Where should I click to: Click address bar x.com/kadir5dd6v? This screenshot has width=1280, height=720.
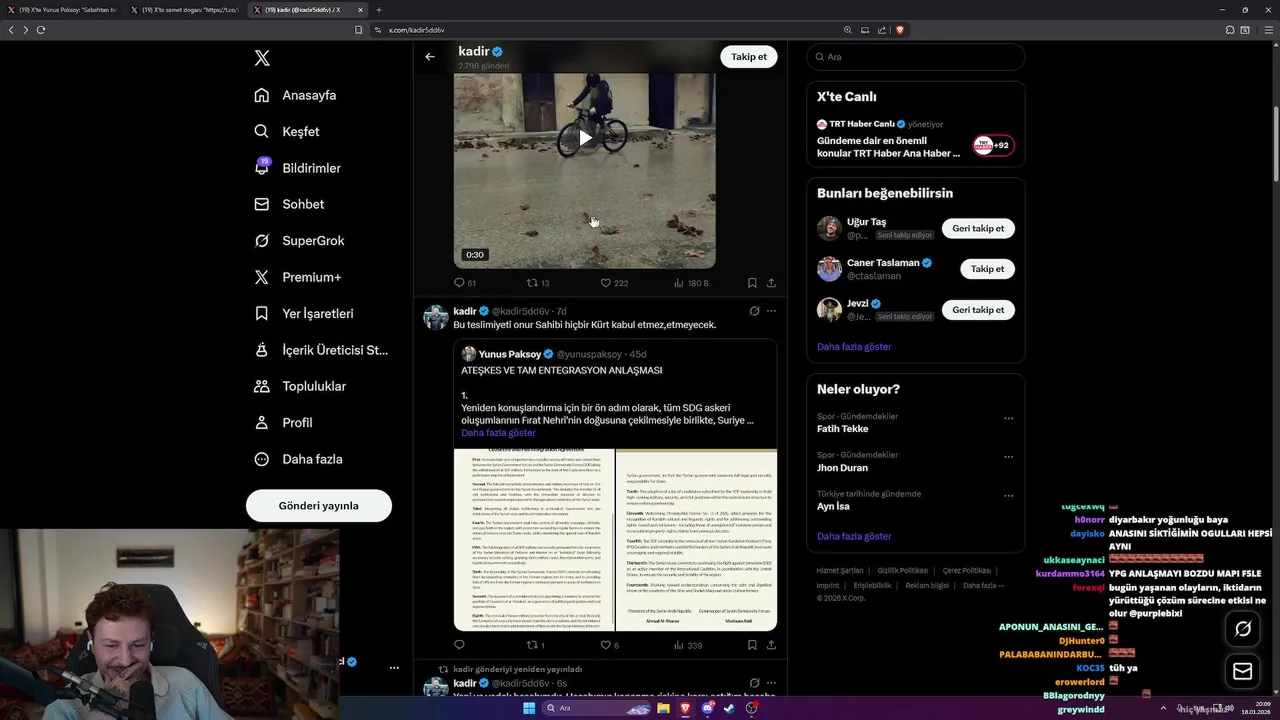pyautogui.click(x=416, y=30)
